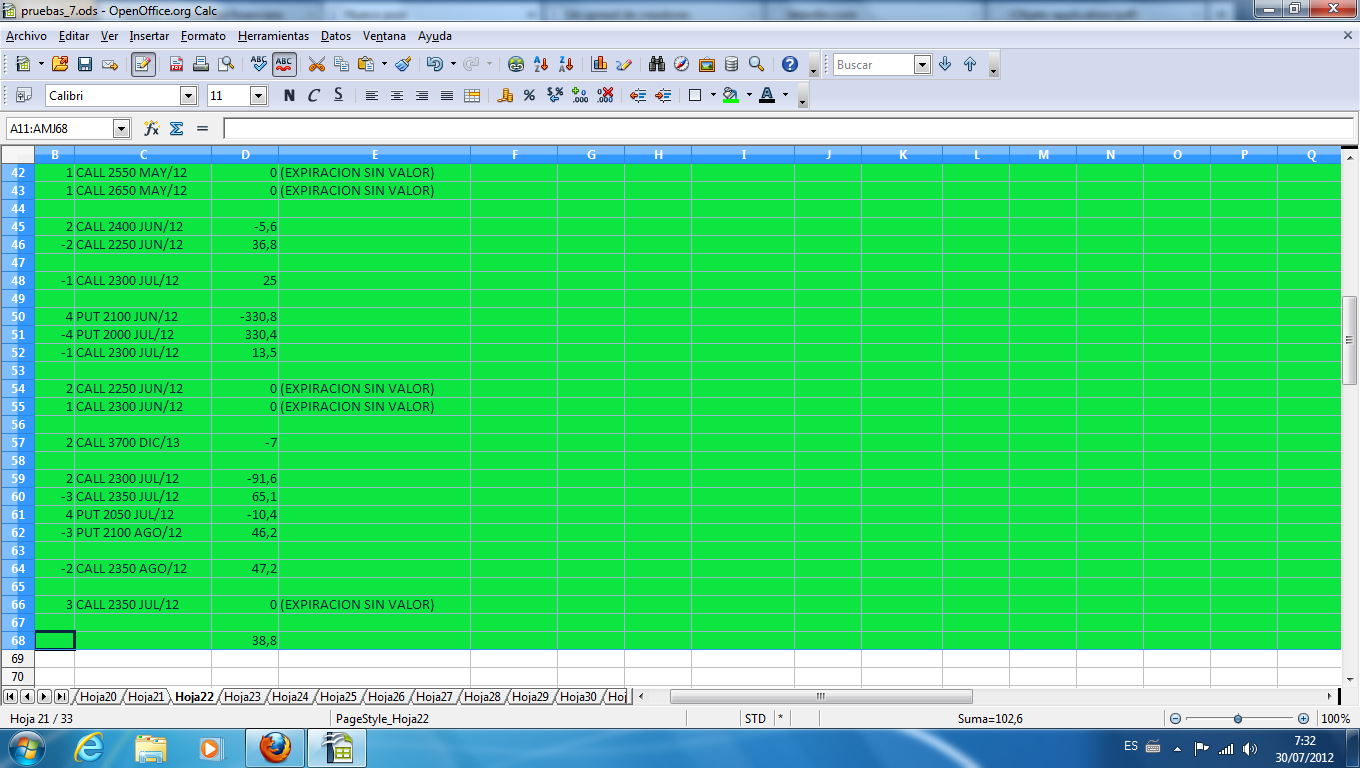Image resolution: width=1360 pixels, height=768 pixels.
Task: Toggle Edit File mode button
Action: (143, 64)
